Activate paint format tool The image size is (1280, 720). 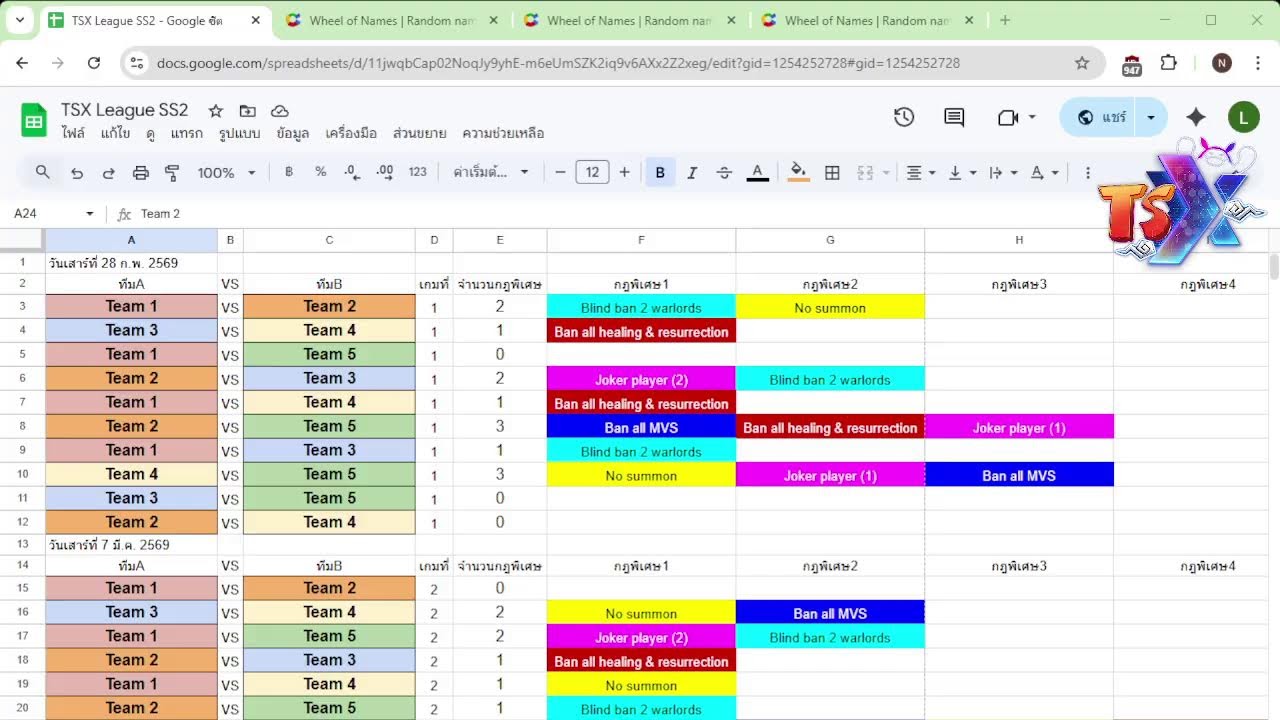click(172, 173)
